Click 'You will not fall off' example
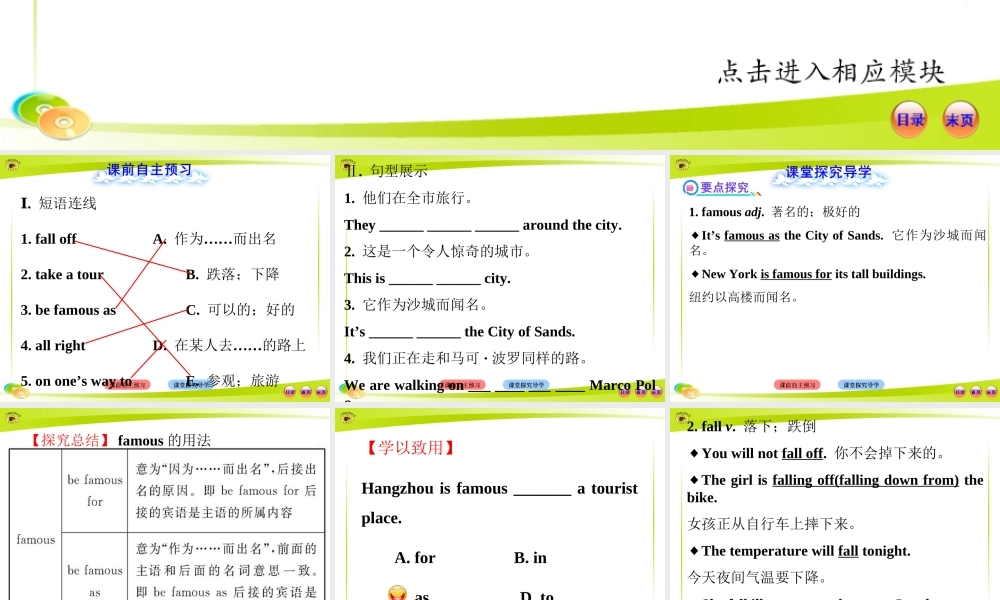 [x=817, y=453]
